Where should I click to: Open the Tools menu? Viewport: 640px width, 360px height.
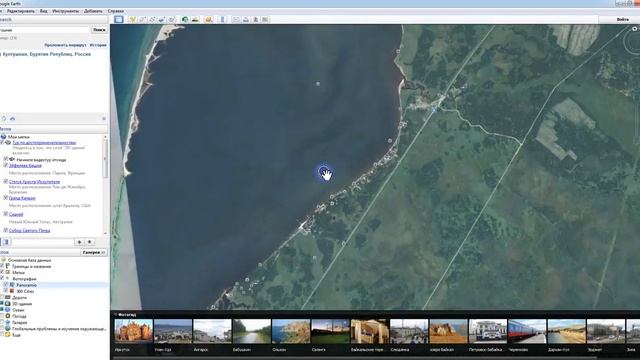click(x=65, y=11)
